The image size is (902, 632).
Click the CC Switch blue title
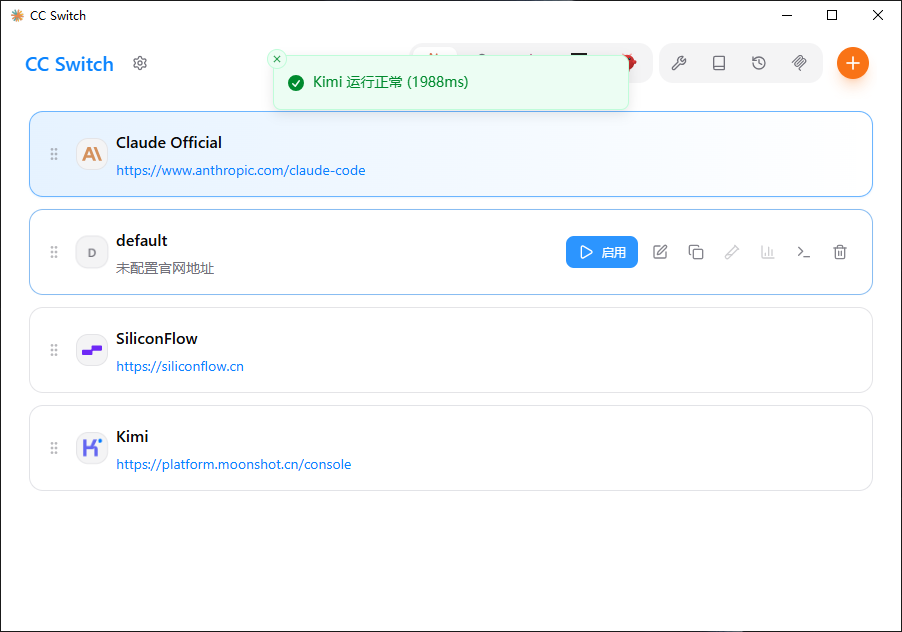(x=69, y=64)
